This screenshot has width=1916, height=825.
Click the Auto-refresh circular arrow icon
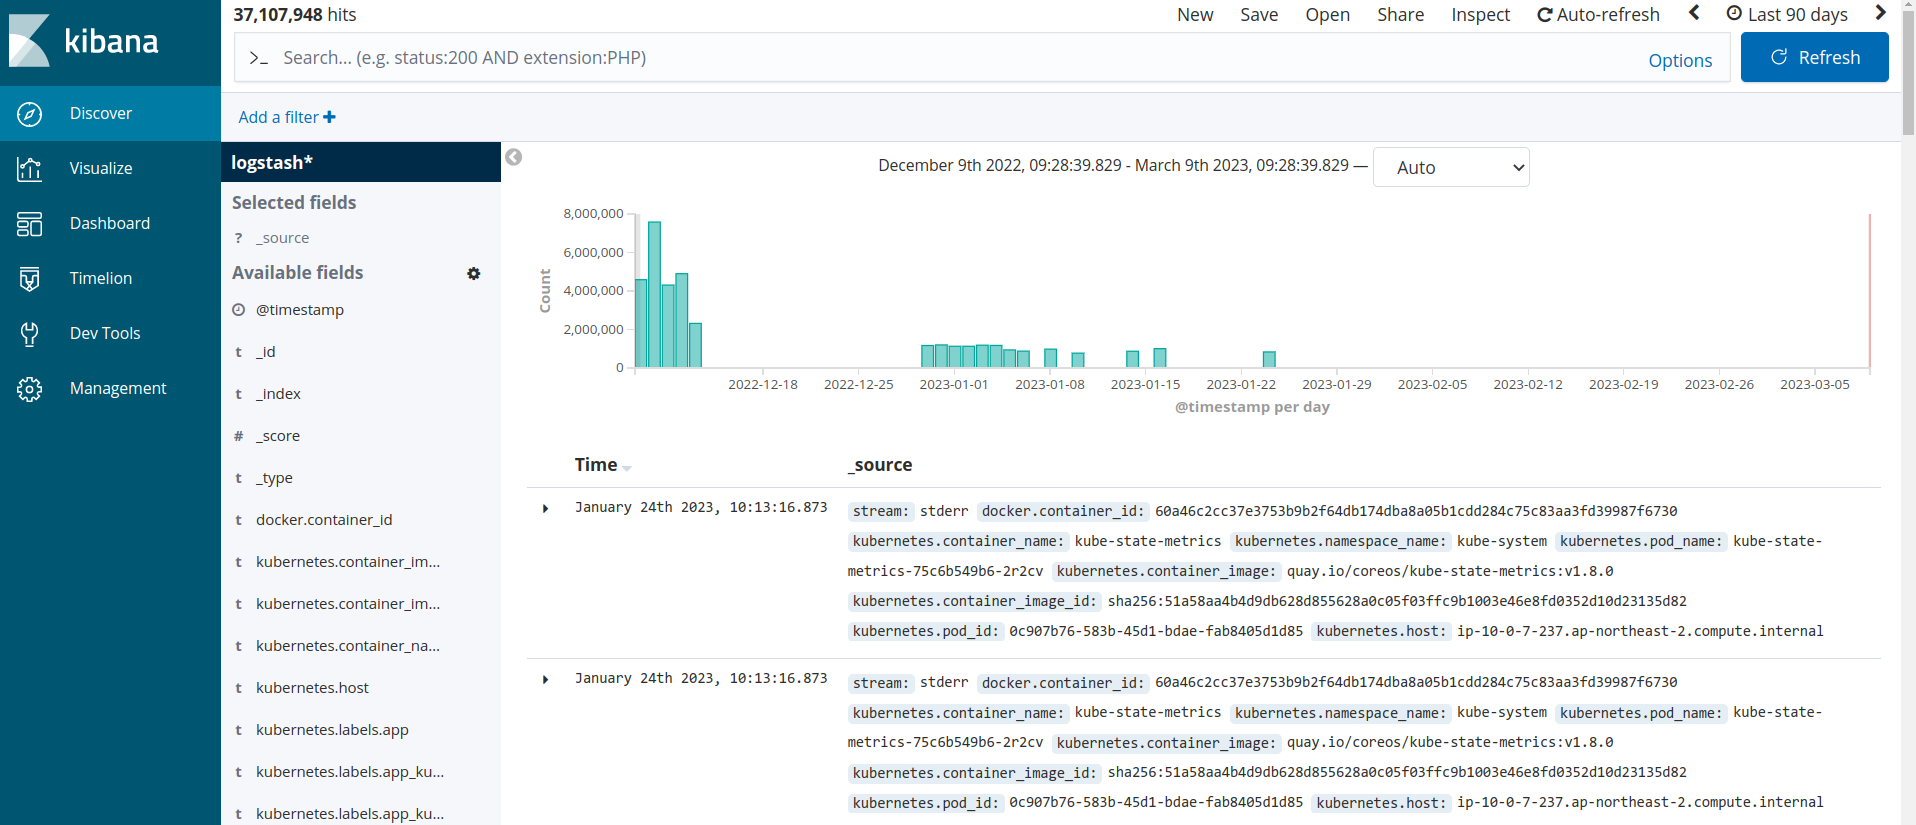[1545, 15]
